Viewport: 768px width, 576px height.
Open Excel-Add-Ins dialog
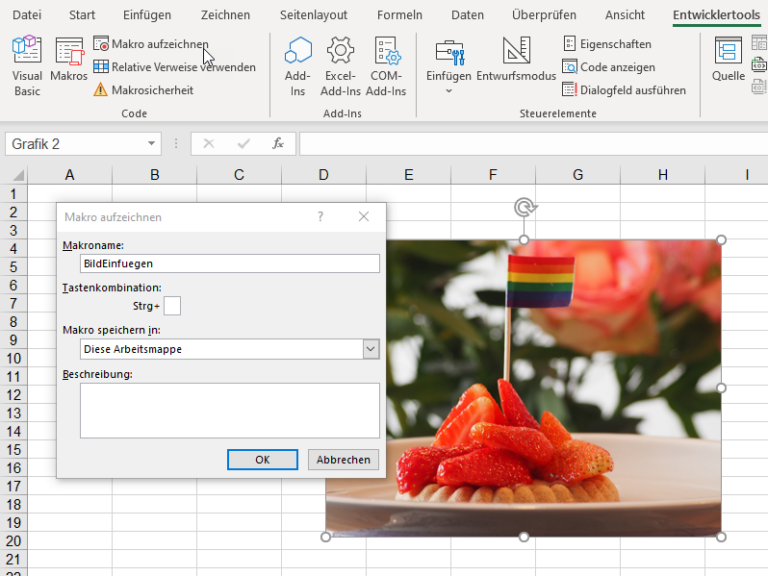[340, 66]
